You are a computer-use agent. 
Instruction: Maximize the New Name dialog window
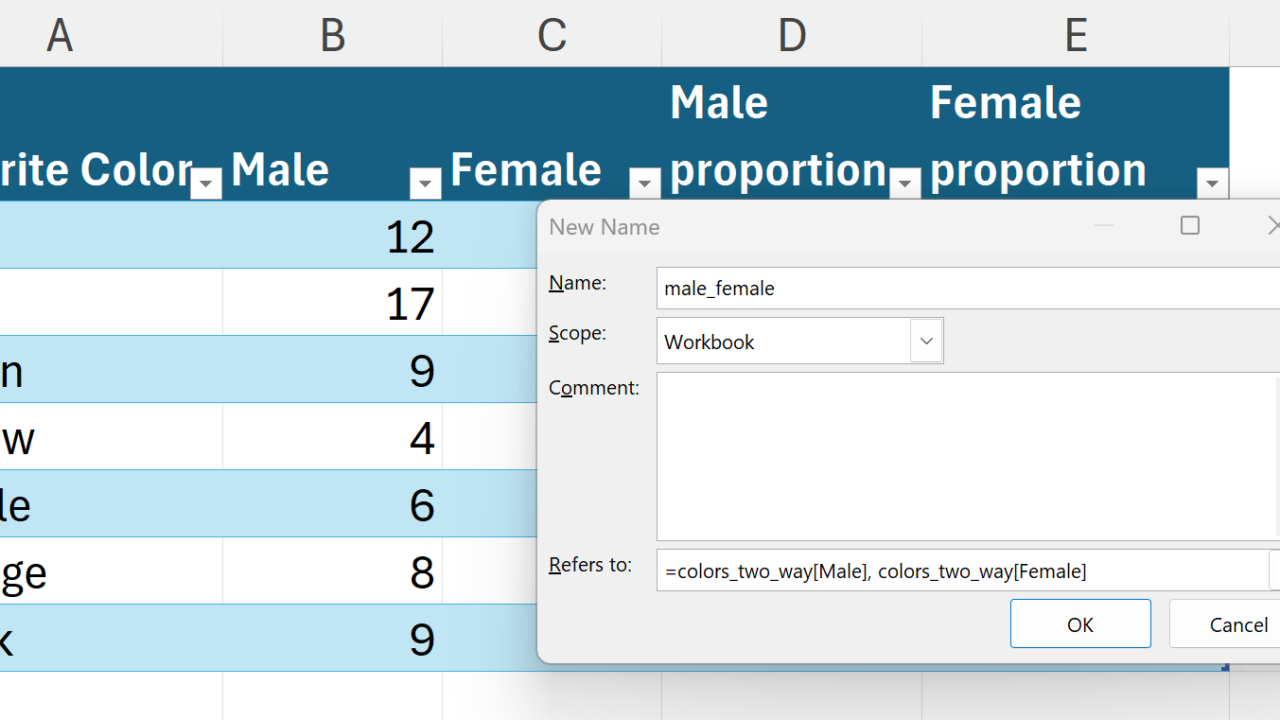(1190, 226)
